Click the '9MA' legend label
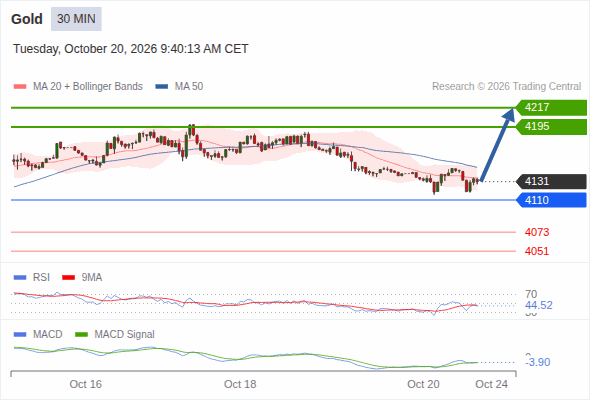 pos(92,278)
